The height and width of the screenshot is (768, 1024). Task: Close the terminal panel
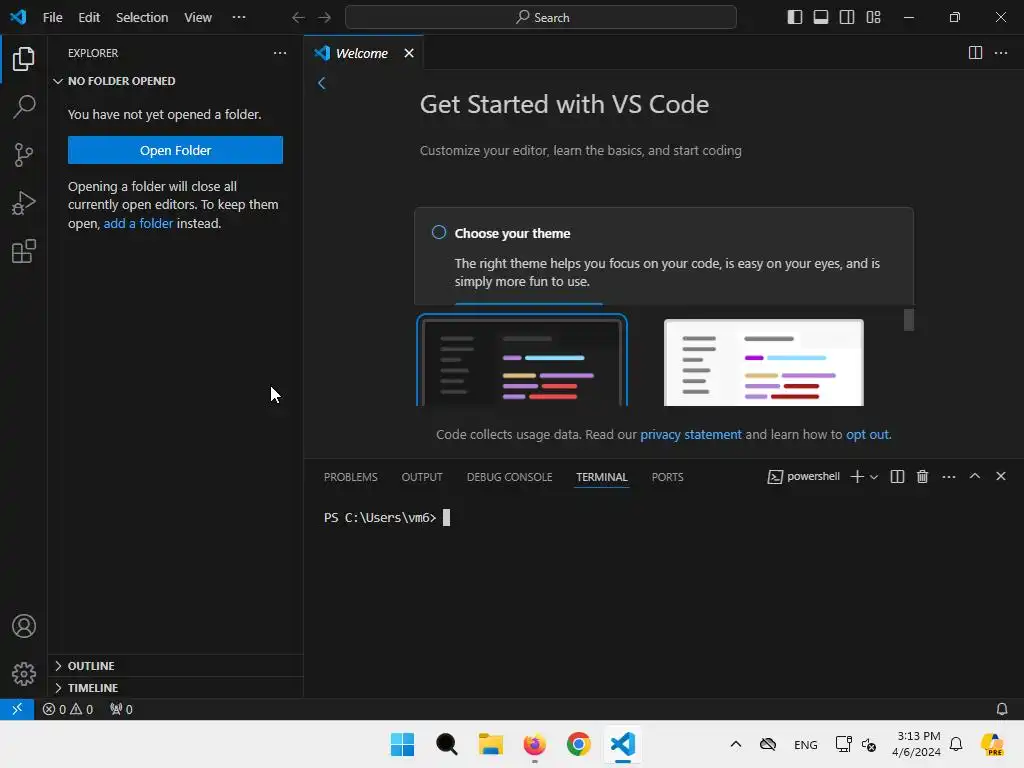point(1001,476)
